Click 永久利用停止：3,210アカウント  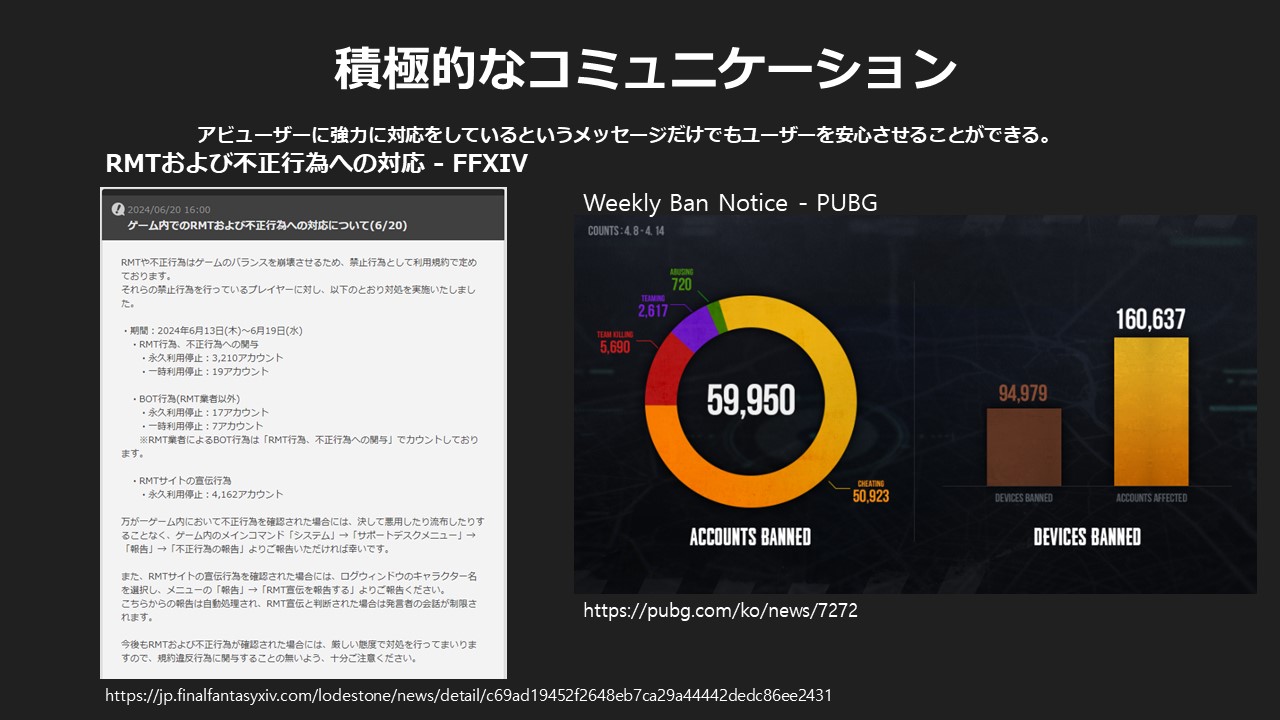pos(212,357)
